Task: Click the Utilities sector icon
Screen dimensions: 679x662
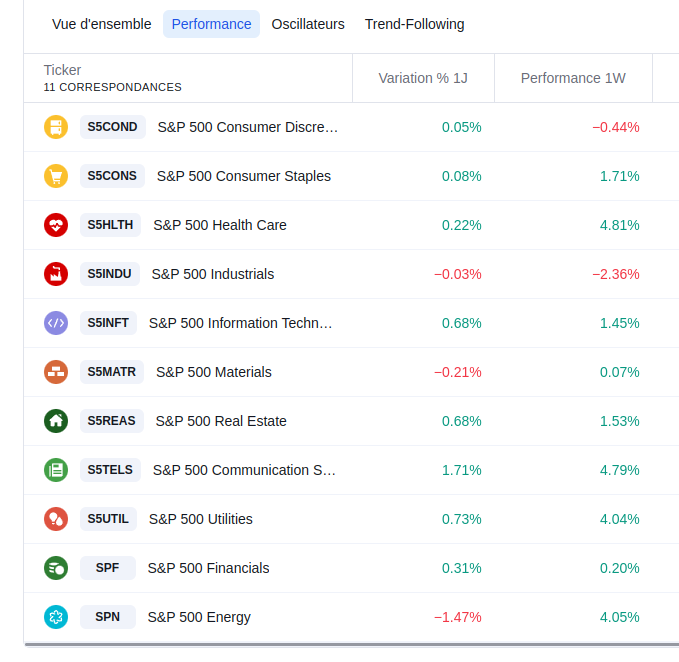Action: click(56, 519)
